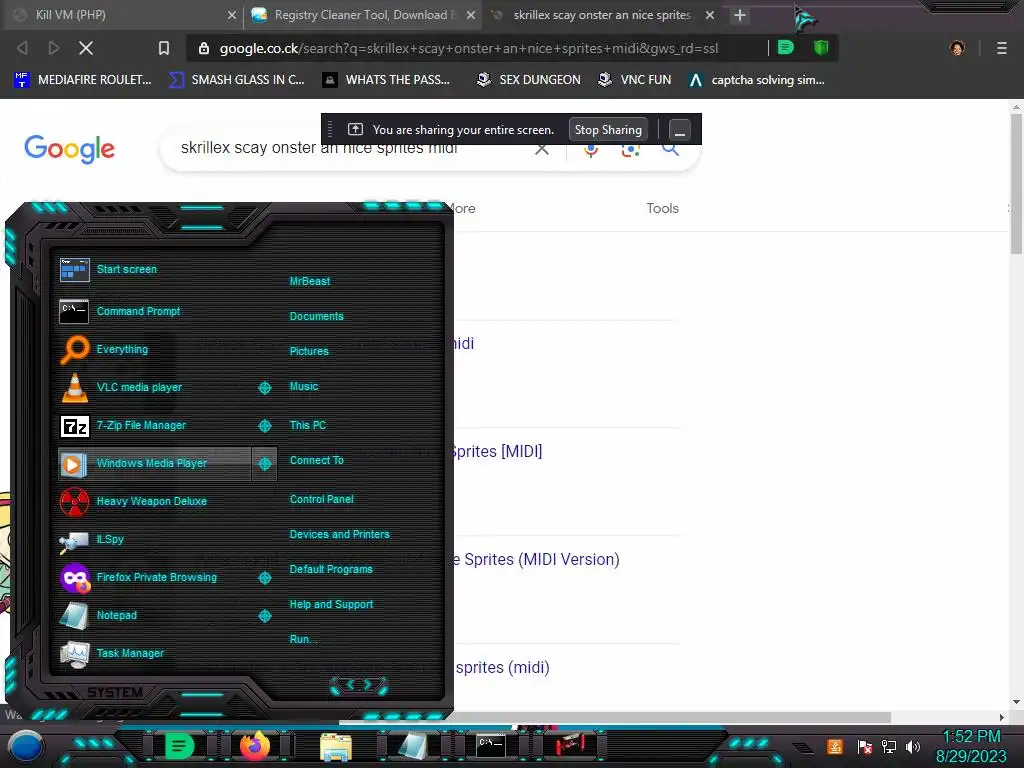Bookmark this page
1024x768 pixels.
point(164,48)
